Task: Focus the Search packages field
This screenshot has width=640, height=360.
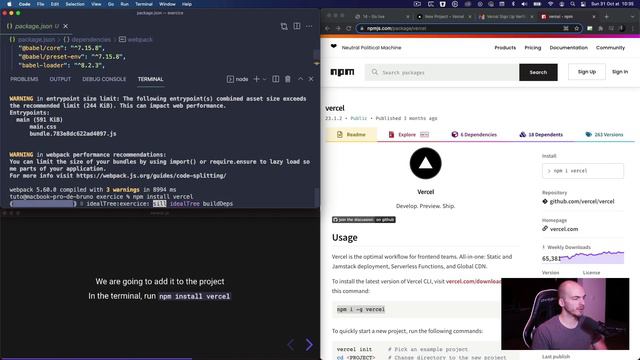Action: (x=442, y=72)
